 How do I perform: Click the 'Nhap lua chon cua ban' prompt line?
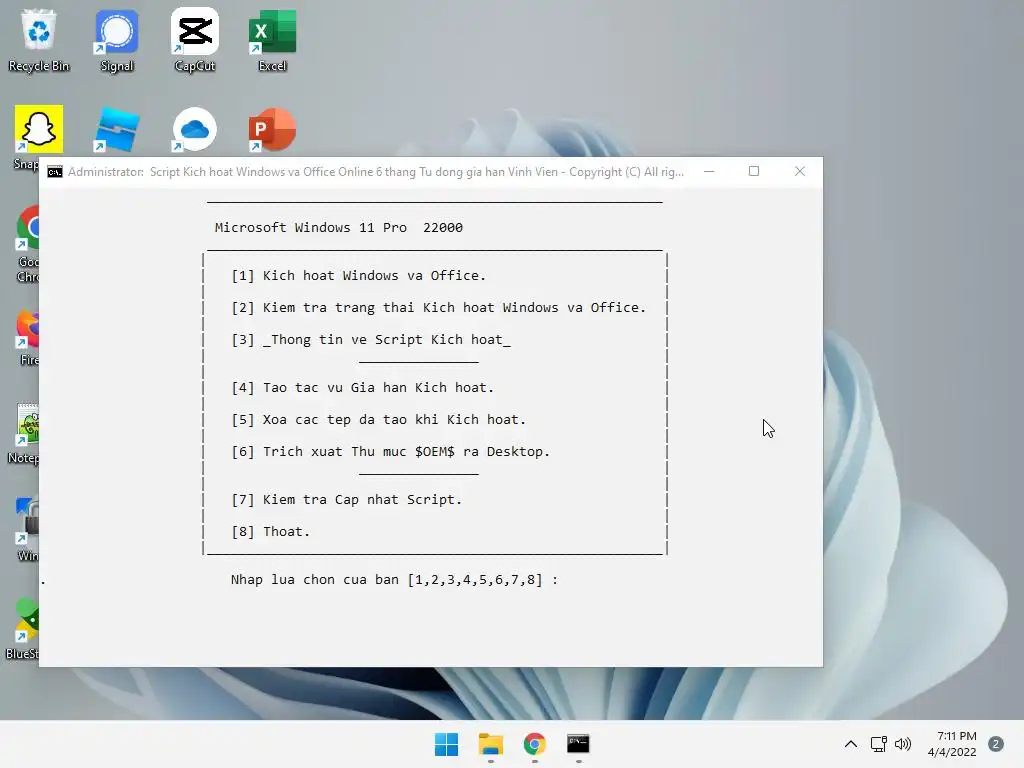[394, 580]
